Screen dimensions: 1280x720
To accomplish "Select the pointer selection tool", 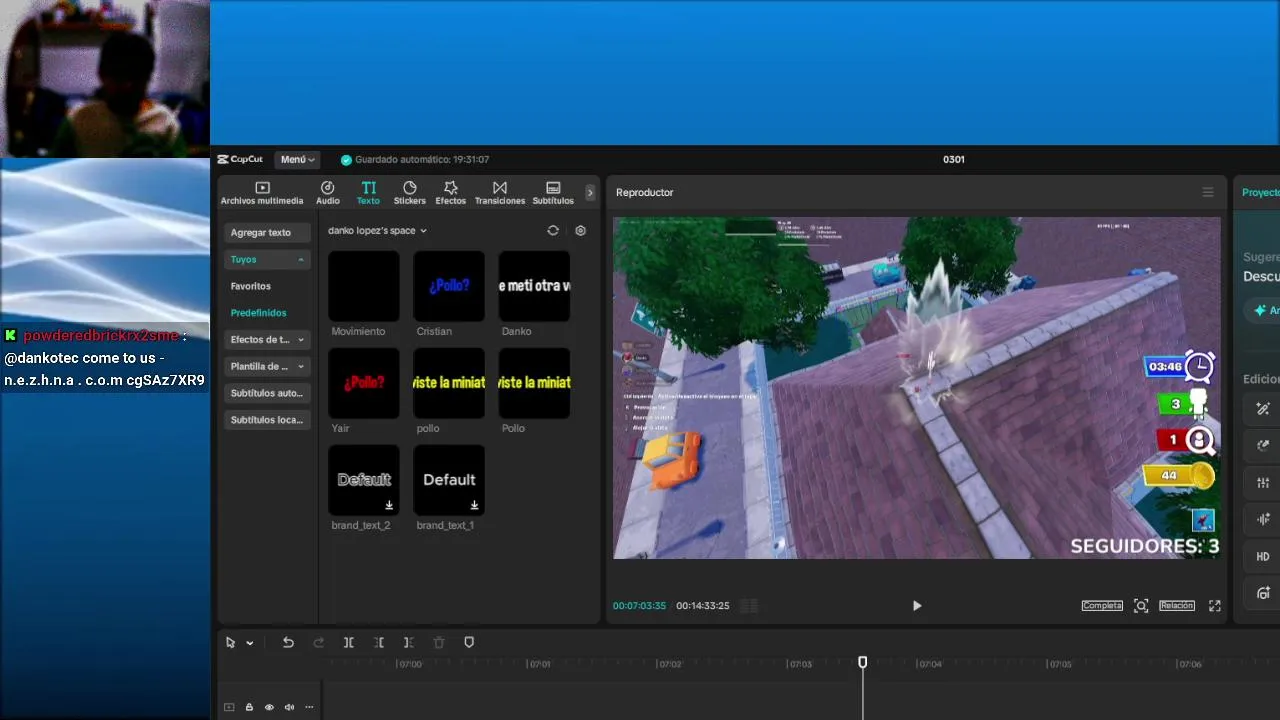I will 230,642.
